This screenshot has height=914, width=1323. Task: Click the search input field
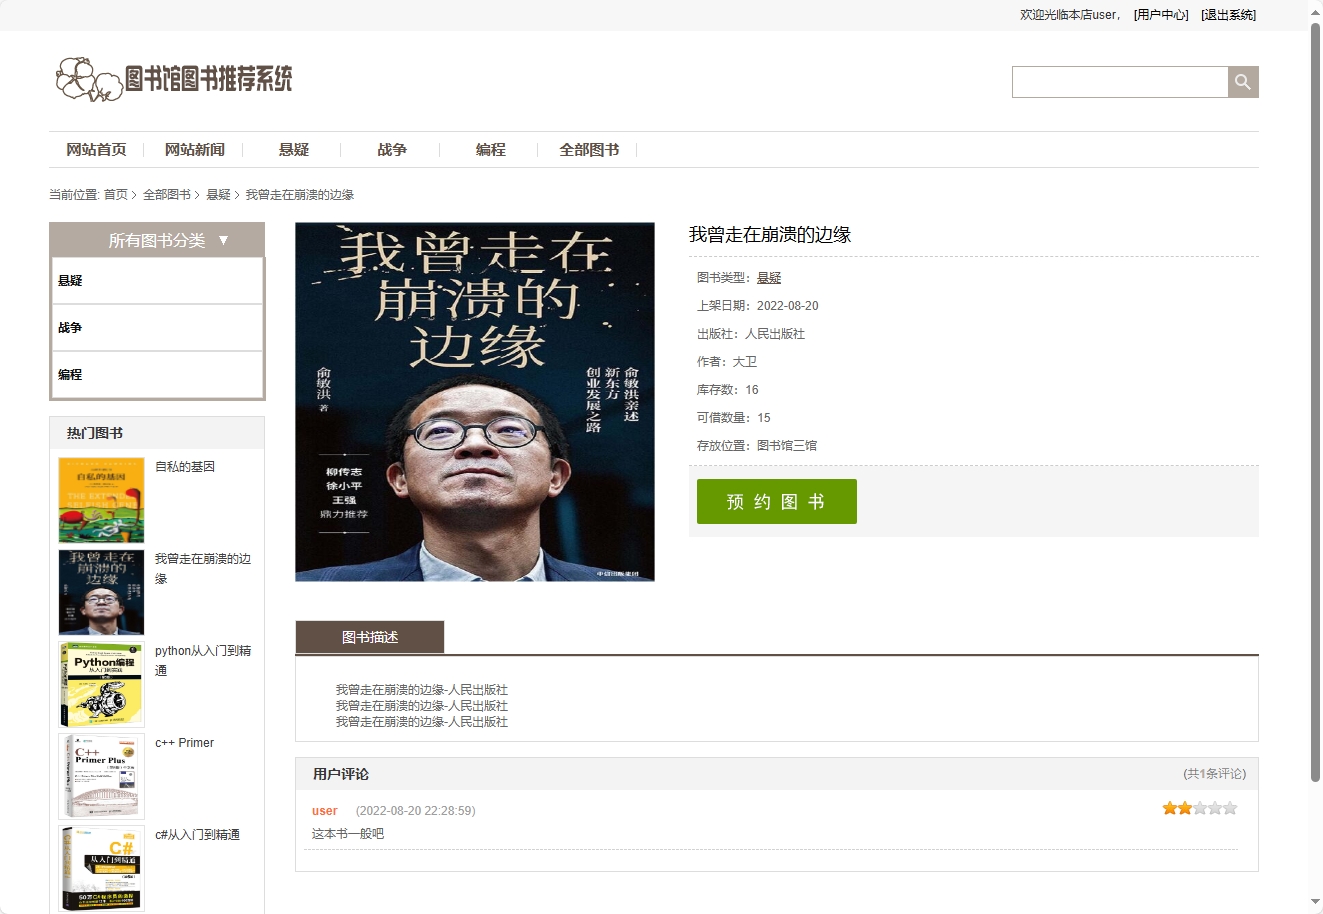[x=1119, y=81]
